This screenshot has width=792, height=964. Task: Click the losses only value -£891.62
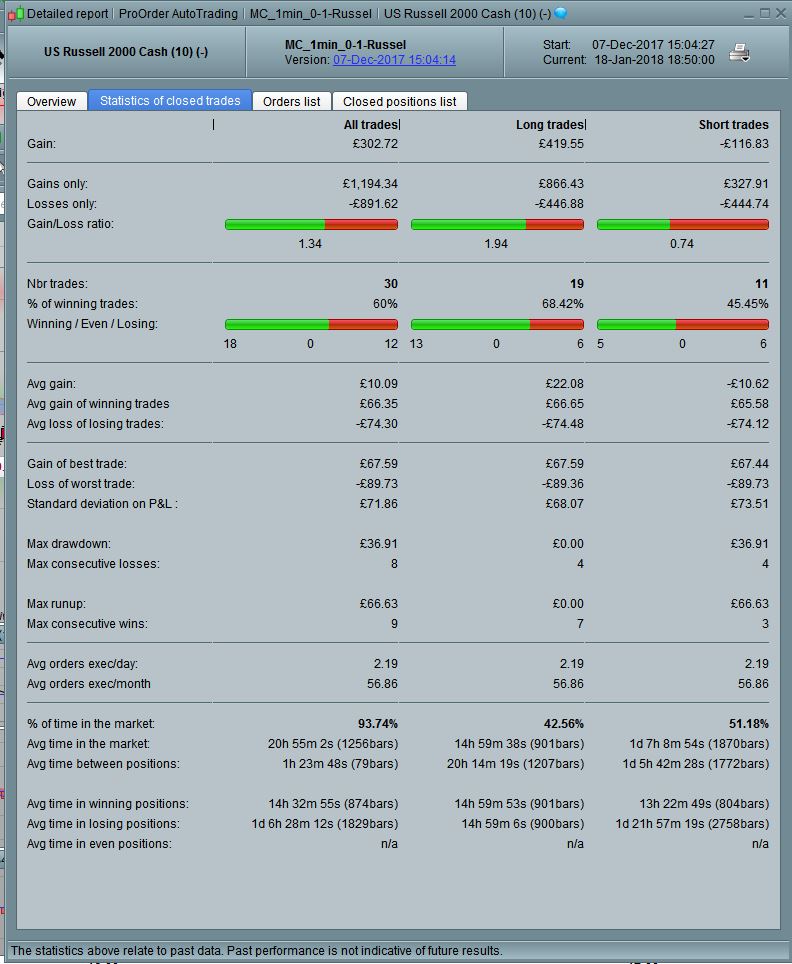coord(373,203)
